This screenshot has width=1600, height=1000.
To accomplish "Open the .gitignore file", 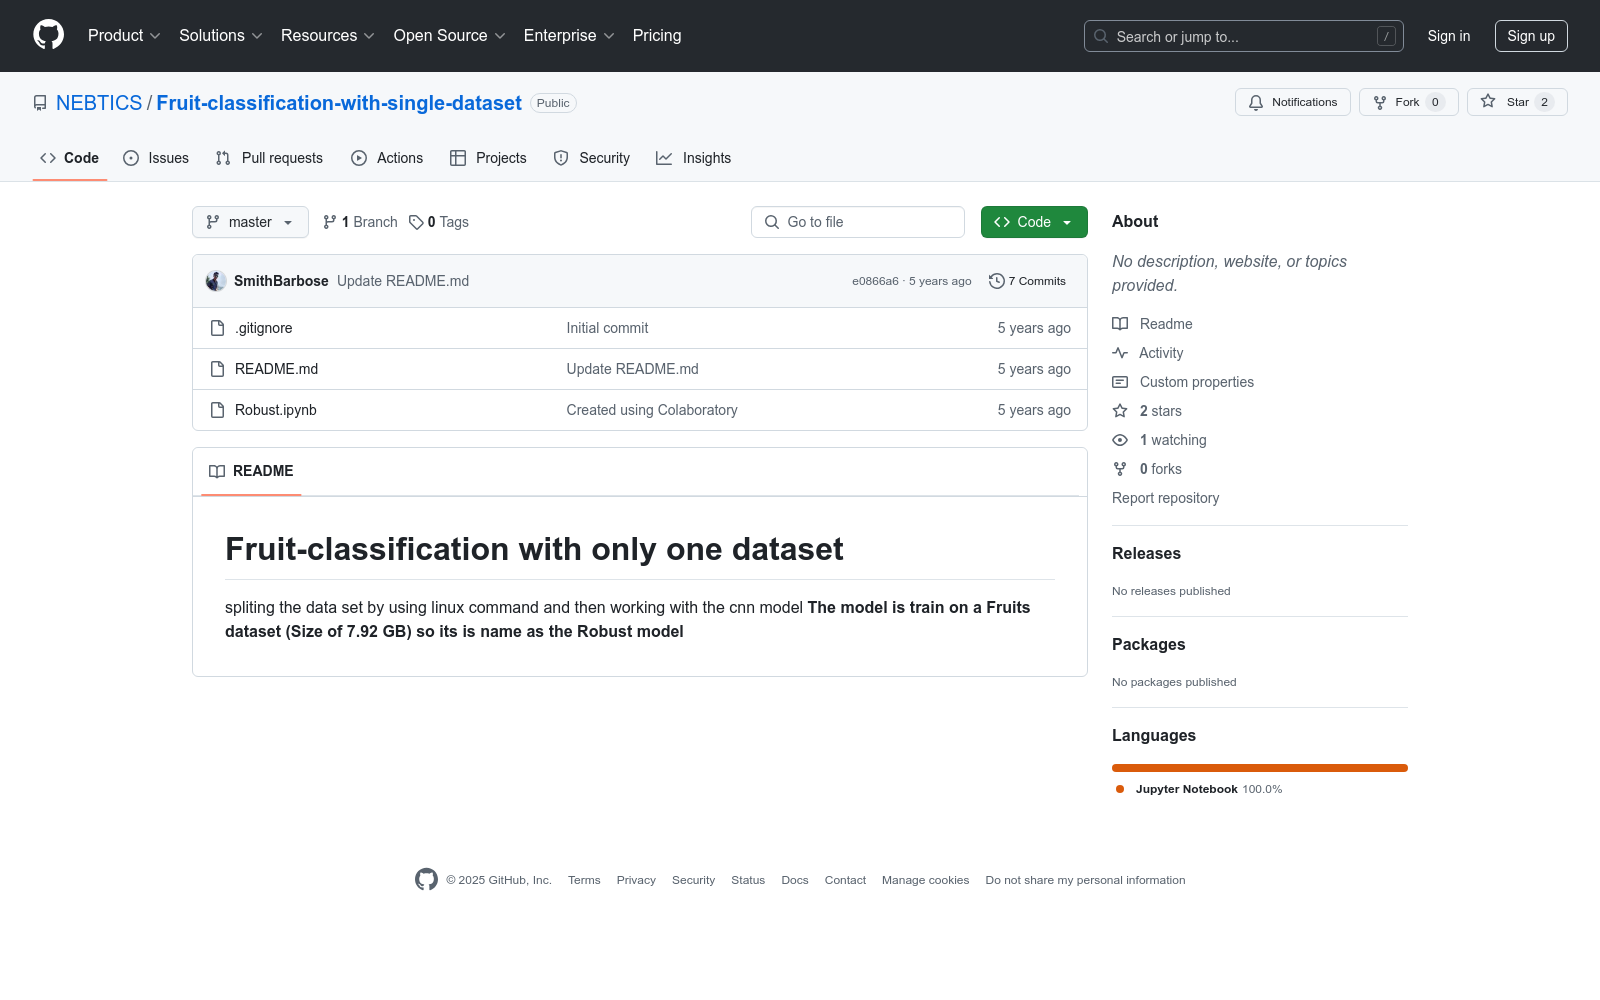I will click(x=264, y=328).
